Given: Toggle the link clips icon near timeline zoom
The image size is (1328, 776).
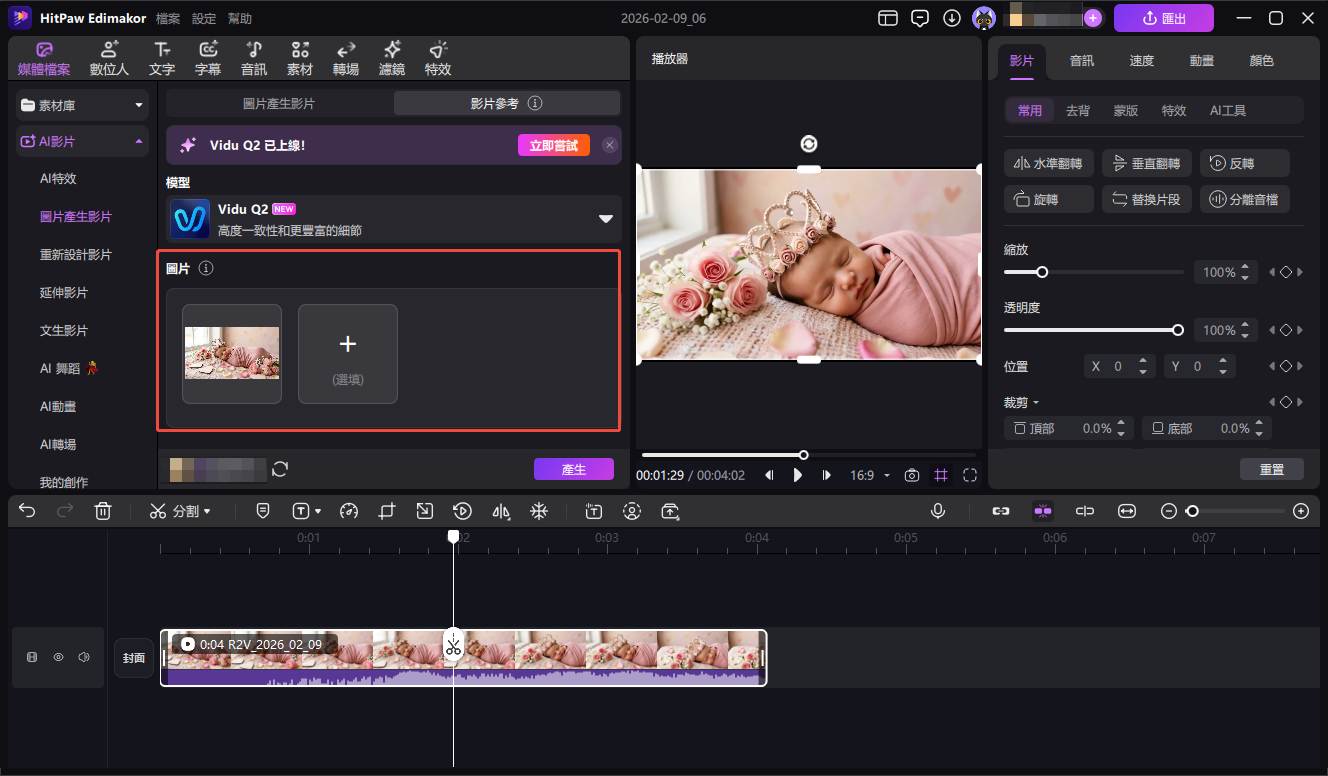Looking at the screenshot, I should point(1000,511).
